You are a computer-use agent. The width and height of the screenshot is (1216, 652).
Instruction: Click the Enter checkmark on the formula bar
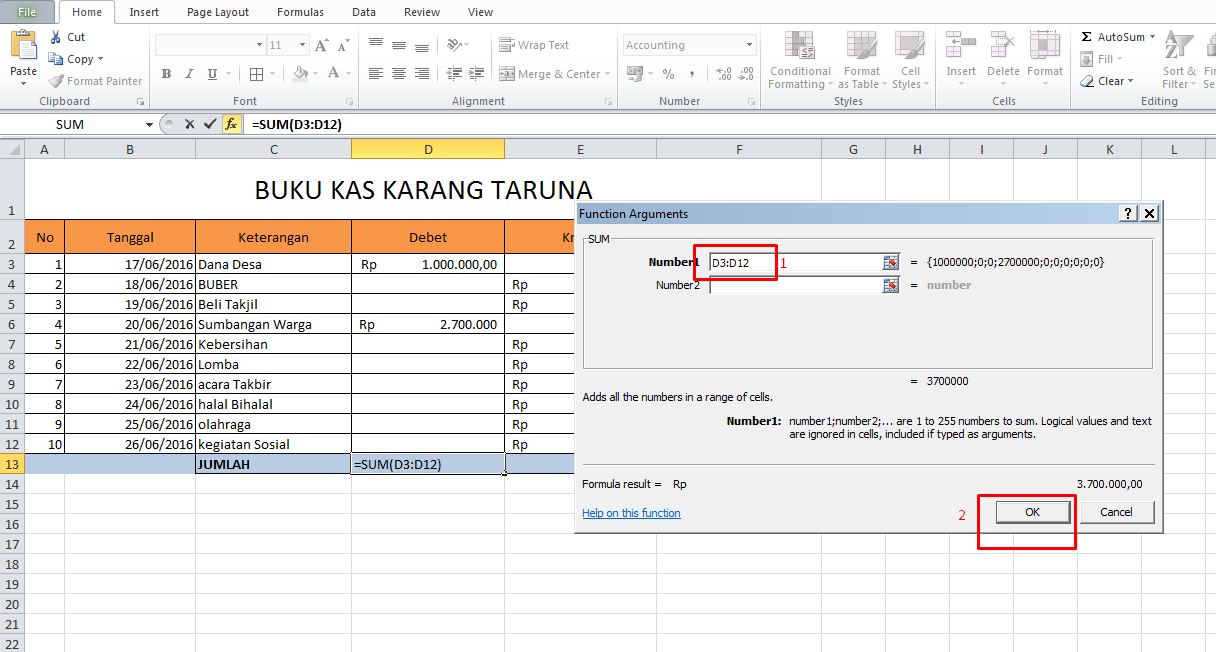click(x=211, y=124)
